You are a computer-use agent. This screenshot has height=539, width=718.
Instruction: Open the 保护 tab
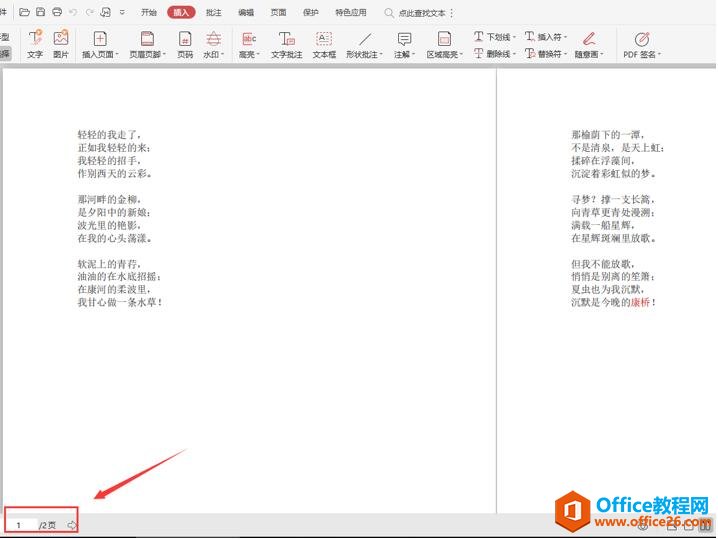310,12
